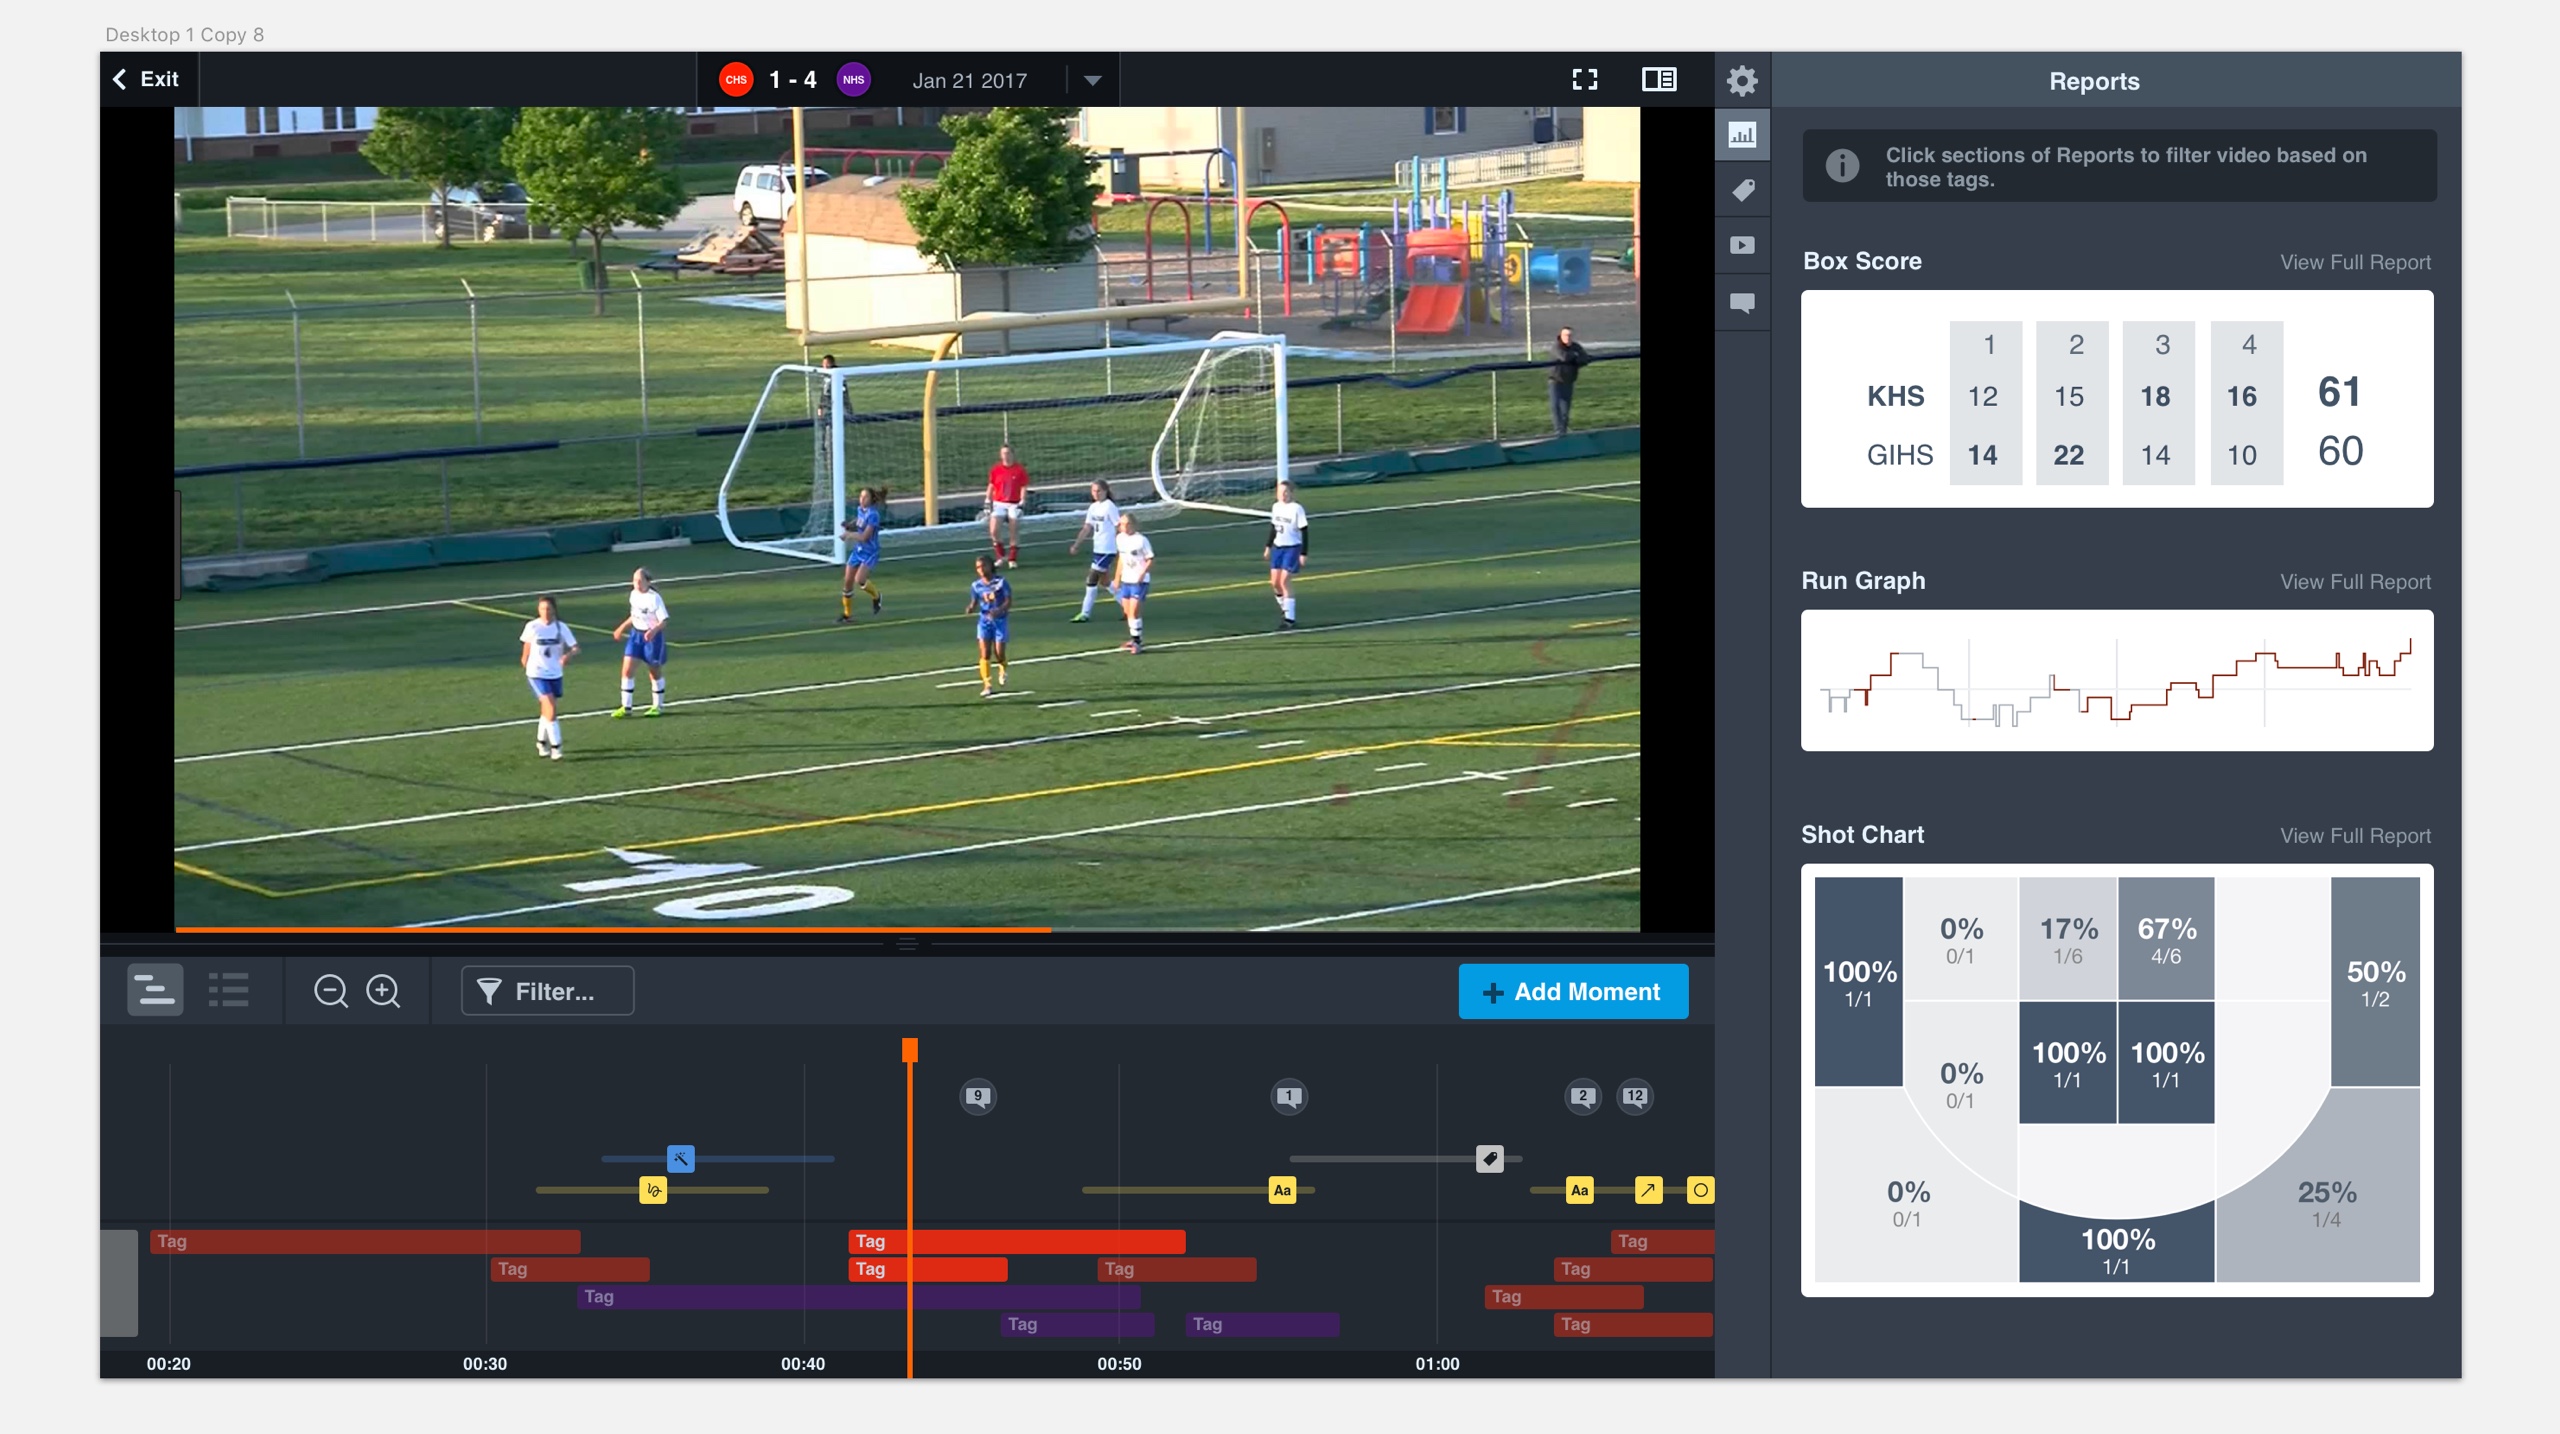Image resolution: width=2560 pixels, height=1434 pixels.
Task: Filter by the 25% 1/4 shot zone
Action: [2327, 1203]
